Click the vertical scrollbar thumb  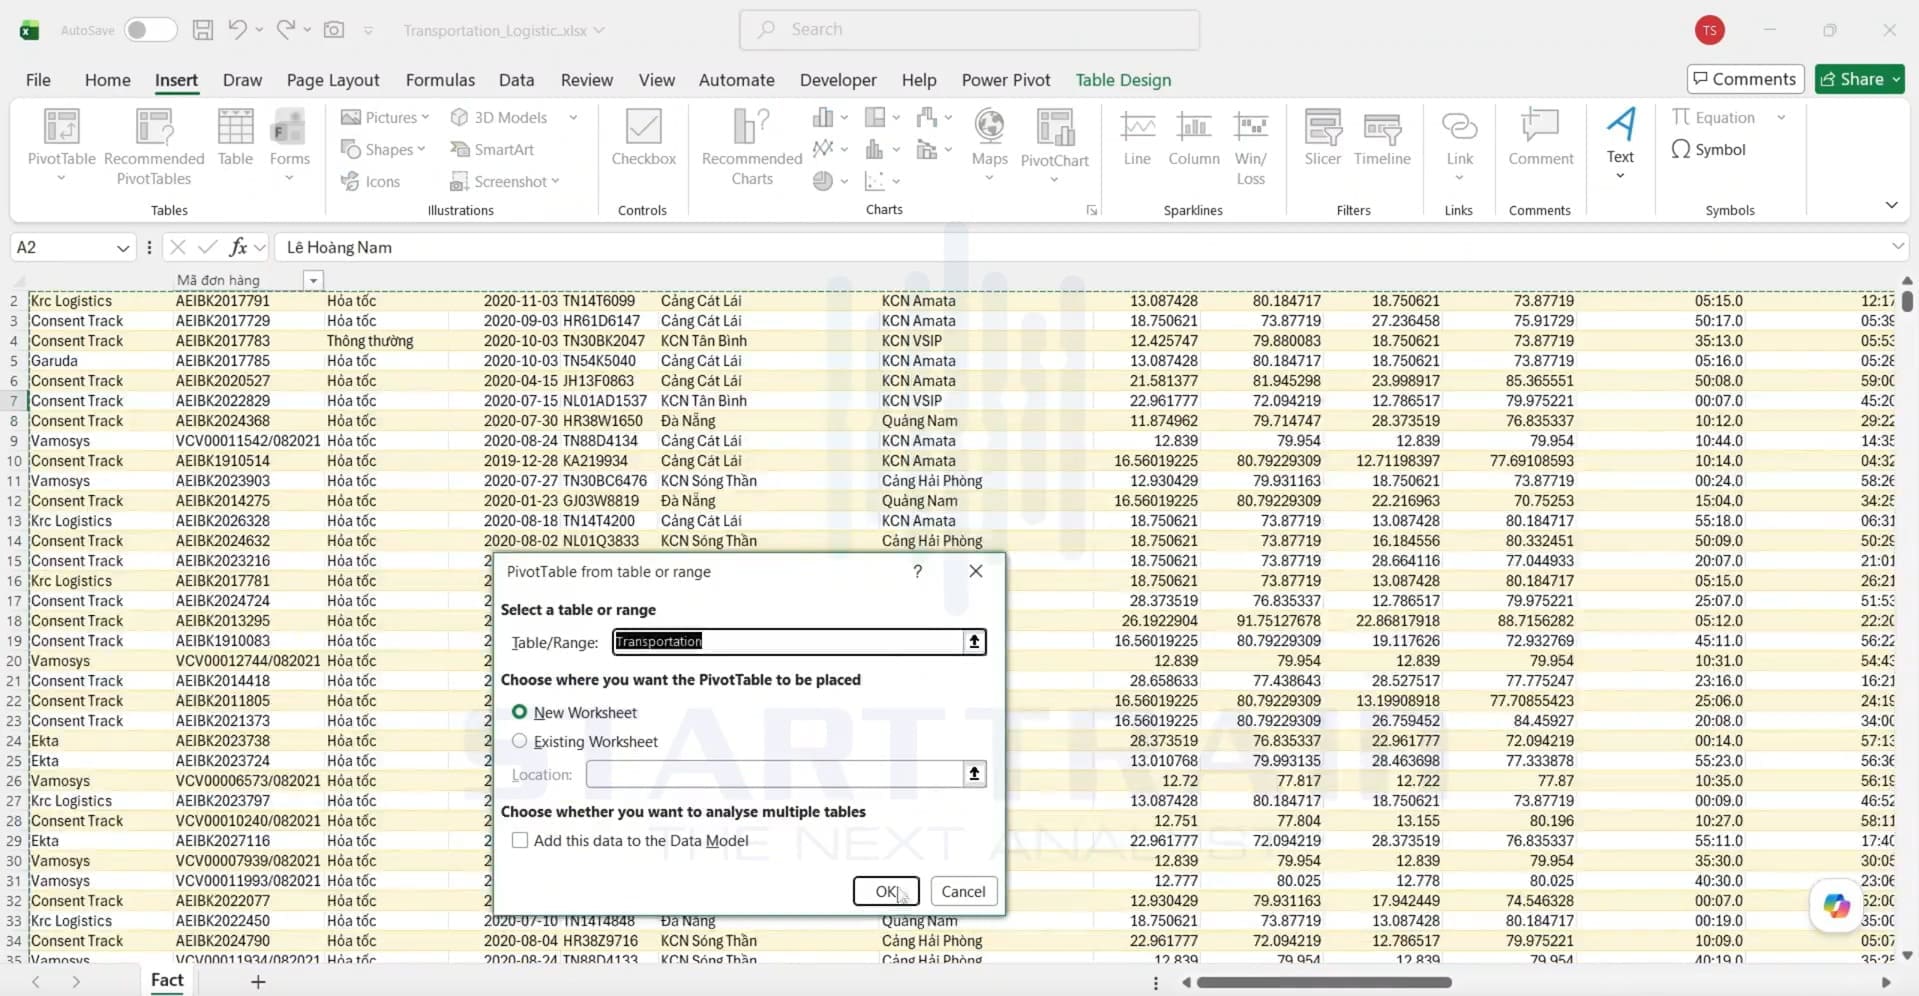tap(1907, 300)
